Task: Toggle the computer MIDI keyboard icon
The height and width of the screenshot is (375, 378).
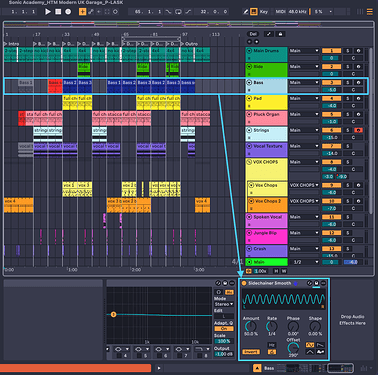Action: point(254,12)
